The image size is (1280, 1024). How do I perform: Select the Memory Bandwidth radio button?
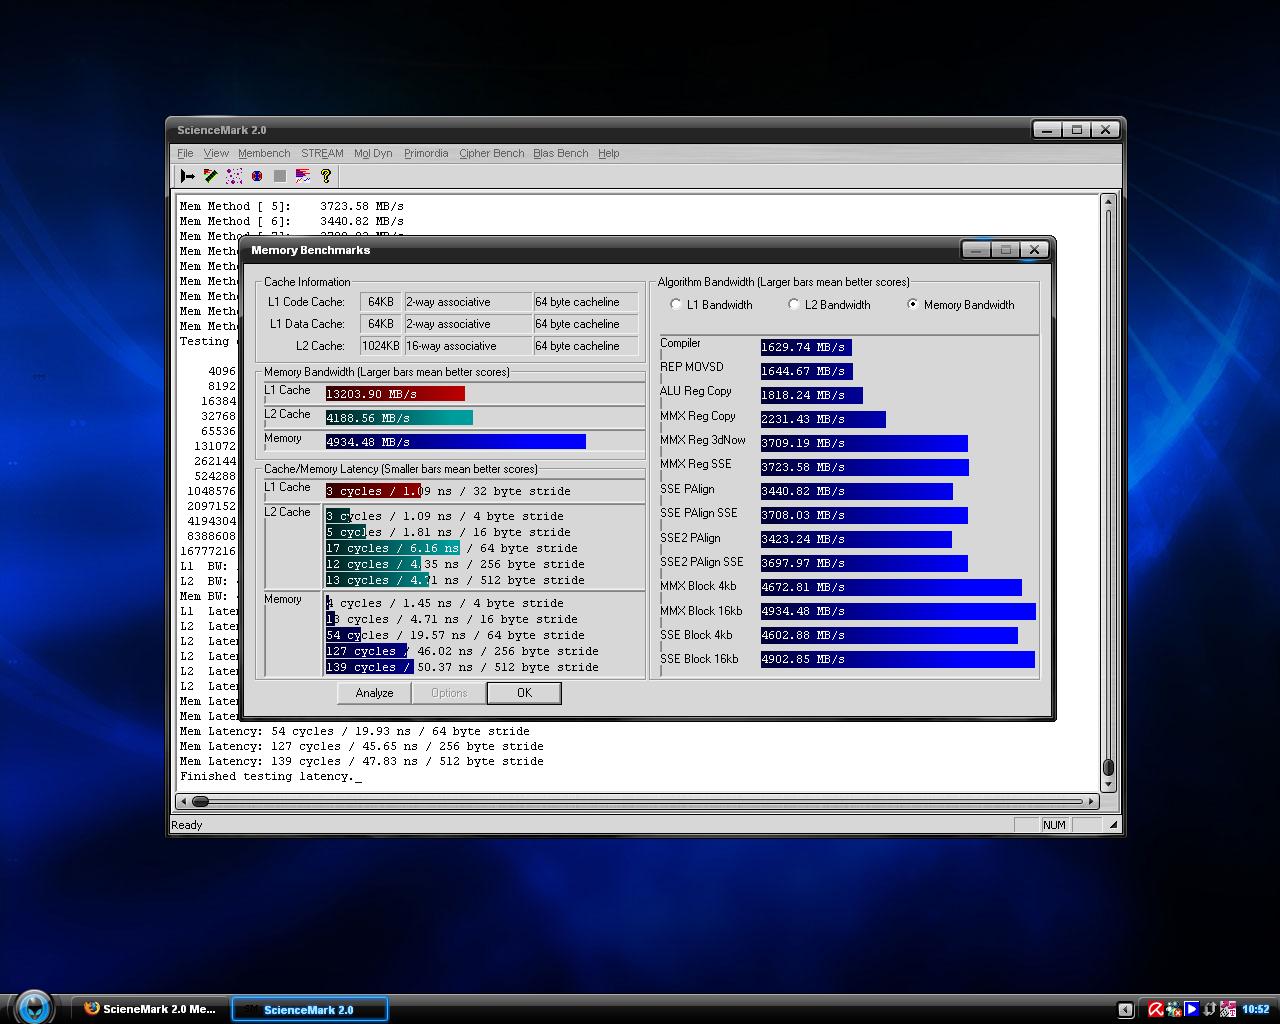tap(912, 305)
